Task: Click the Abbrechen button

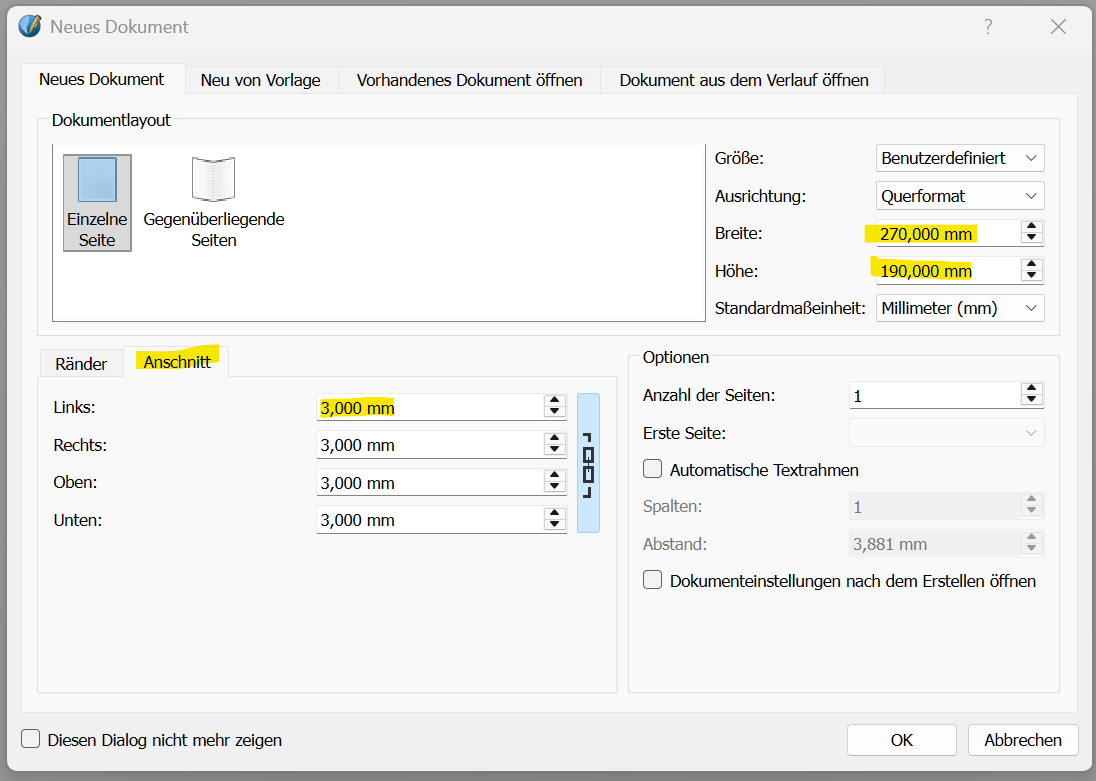Action: click(1022, 740)
